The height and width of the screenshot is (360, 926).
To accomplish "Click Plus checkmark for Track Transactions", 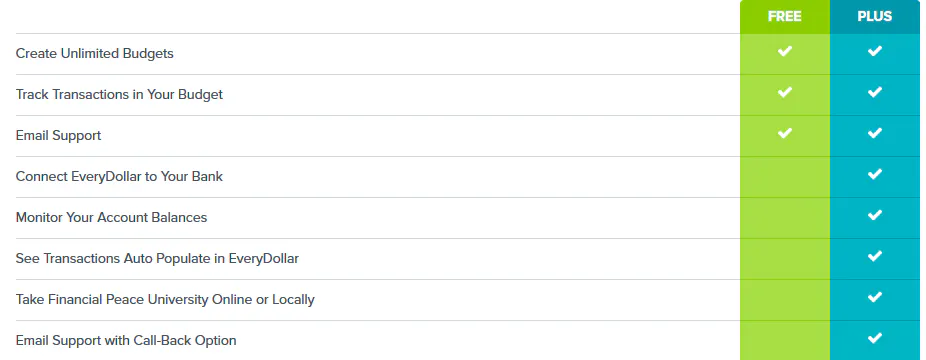I will [x=875, y=92].
